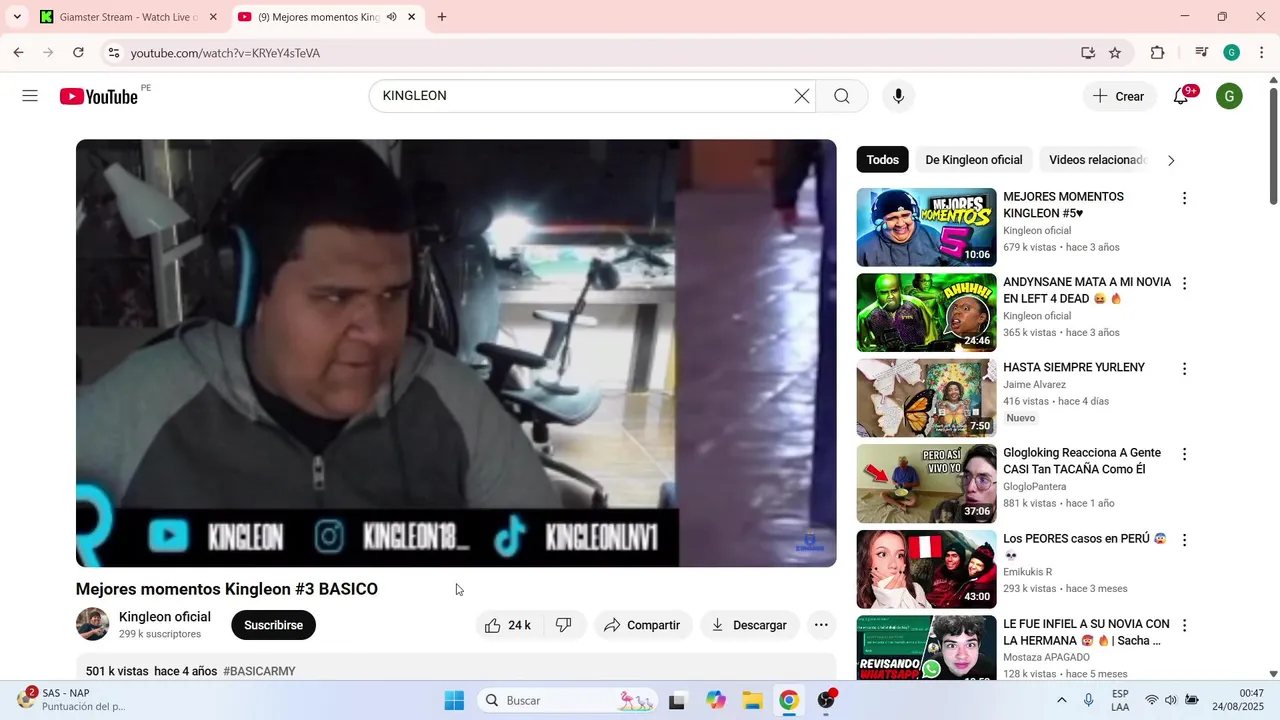This screenshot has height=720, width=1280.
Task: Open HASTA SIEMPRE YURLENY video title
Action: click(1074, 368)
